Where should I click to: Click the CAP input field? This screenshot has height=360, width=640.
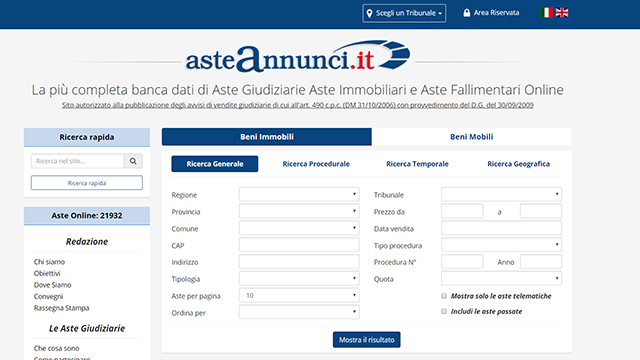pos(299,245)
